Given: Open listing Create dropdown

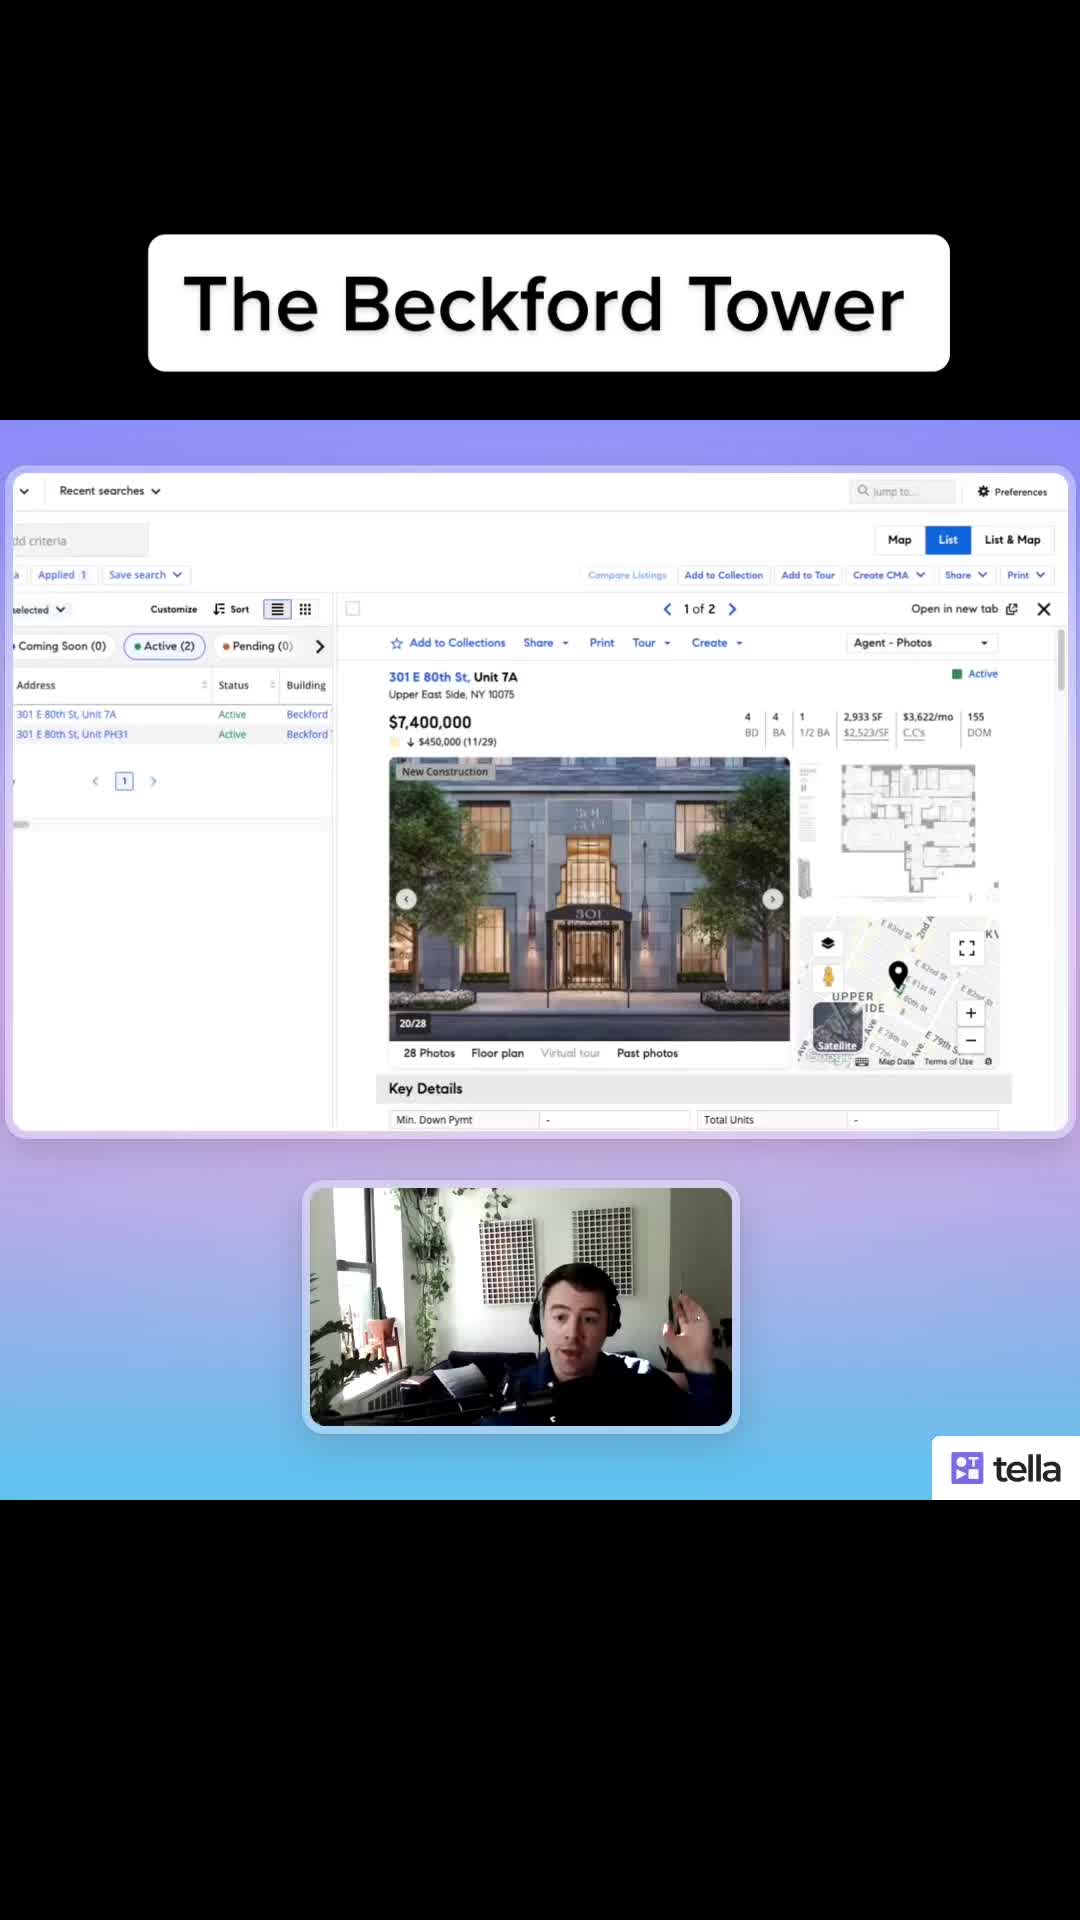Looking at the screenshot, I should [717, 643].
